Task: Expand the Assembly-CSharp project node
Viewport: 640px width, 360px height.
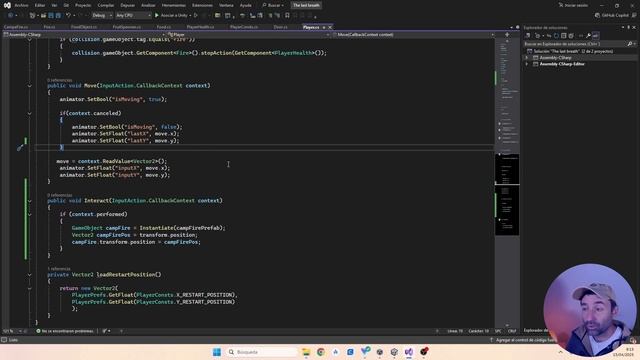Action: (527, 58)
